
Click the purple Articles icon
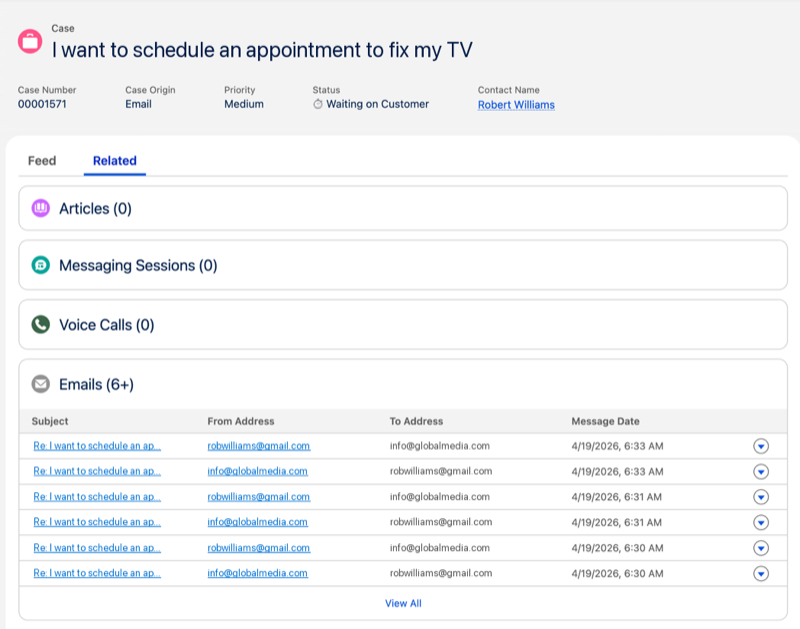[x=41, y=208]
